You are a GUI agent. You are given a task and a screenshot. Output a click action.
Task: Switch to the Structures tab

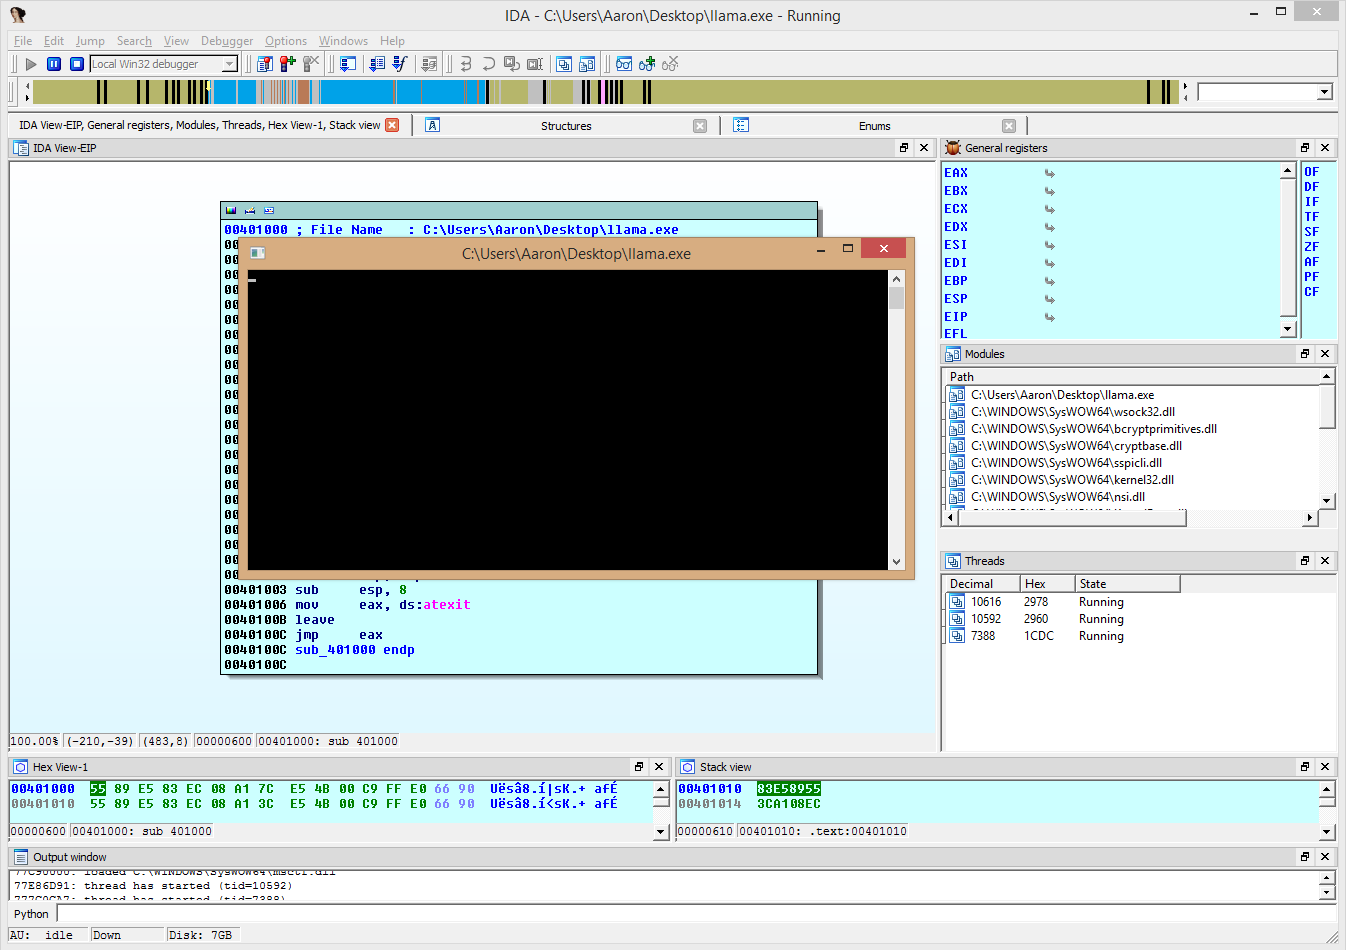coord(566,126)
